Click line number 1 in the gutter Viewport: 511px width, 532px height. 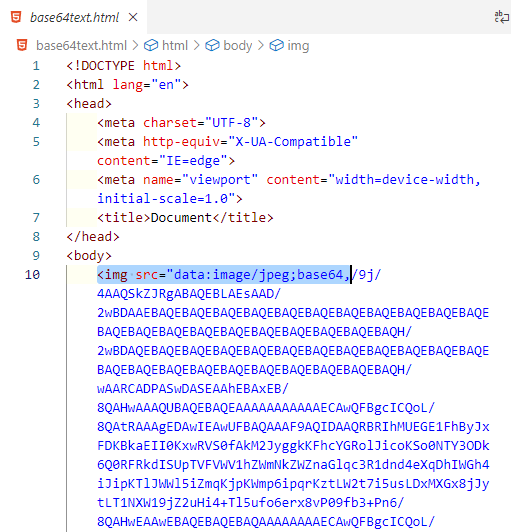36,65
